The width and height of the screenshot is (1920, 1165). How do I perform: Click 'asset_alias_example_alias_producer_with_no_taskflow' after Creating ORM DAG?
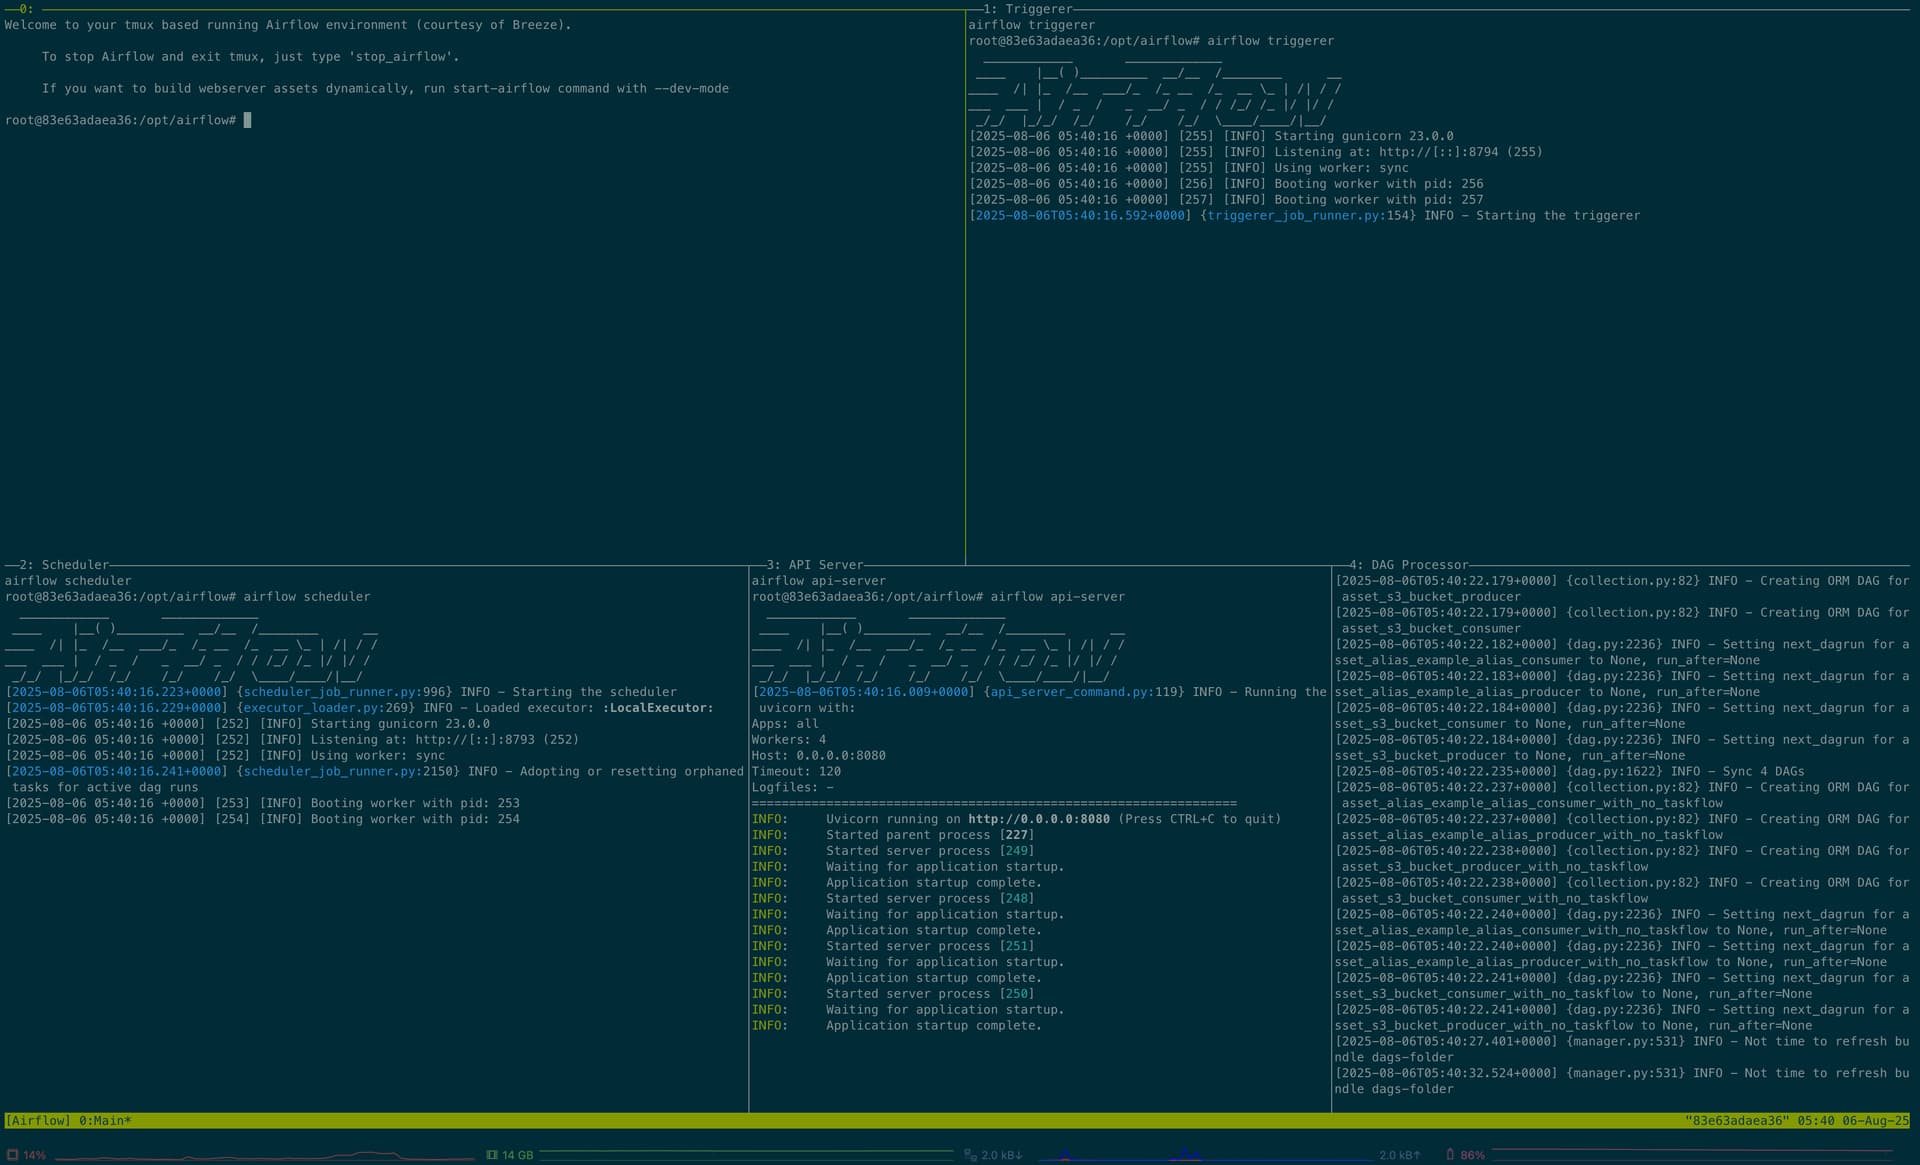(1532, 835)
